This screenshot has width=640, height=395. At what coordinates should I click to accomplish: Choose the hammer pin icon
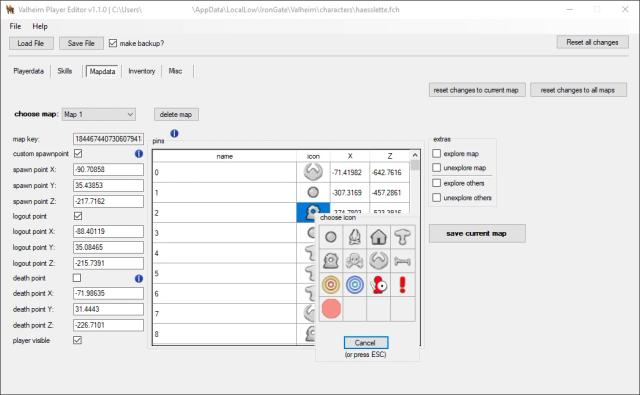click(x=402, y=237)
